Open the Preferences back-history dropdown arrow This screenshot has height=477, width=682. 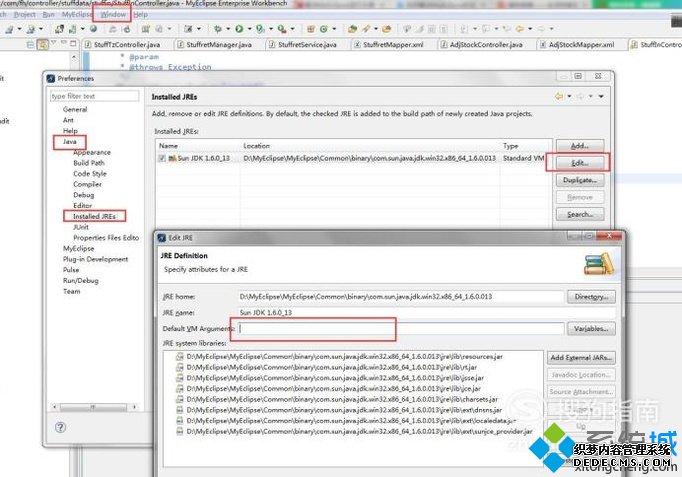(x=569, y=97)
